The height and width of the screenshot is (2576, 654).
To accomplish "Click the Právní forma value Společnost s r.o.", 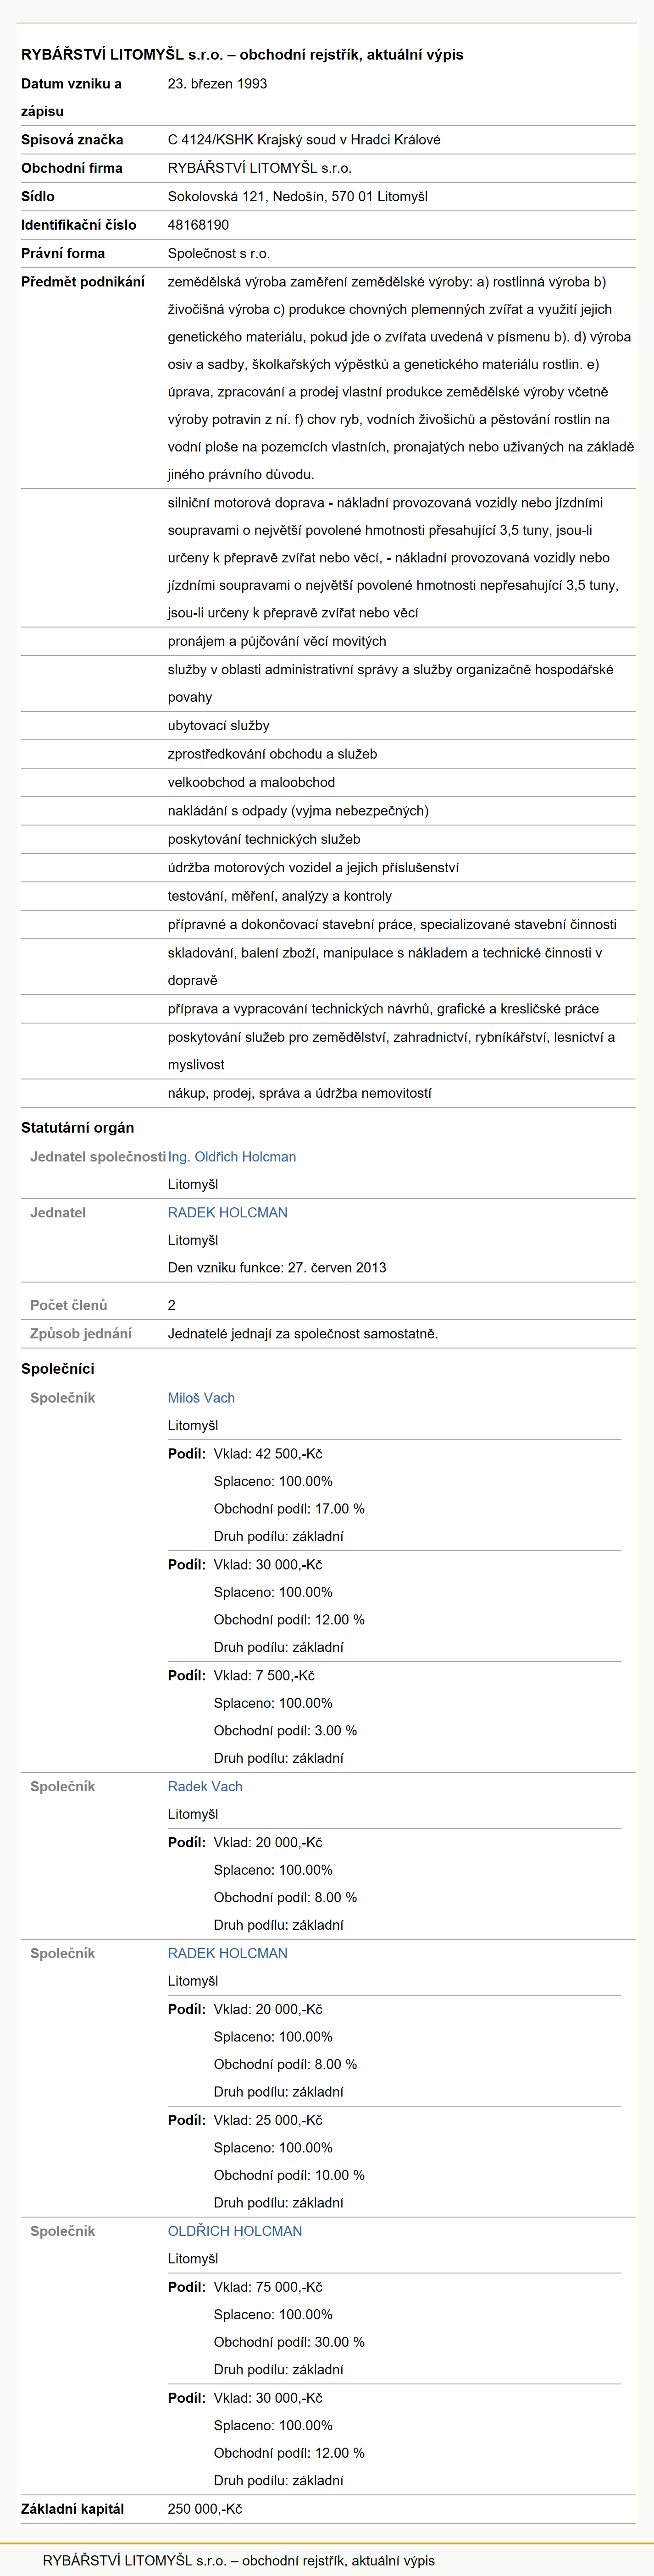I will (x=219, y=253).
